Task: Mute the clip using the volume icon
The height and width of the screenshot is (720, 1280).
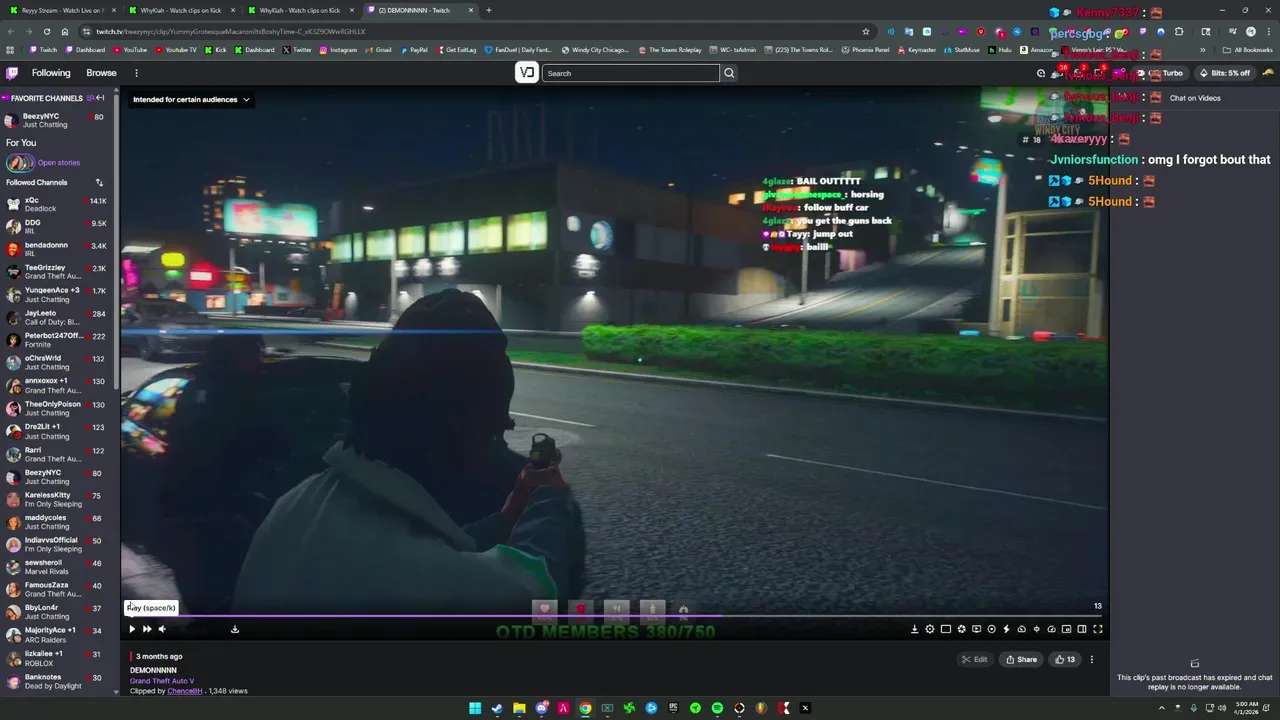Action: pyautogui.click(x=162, y=629)
